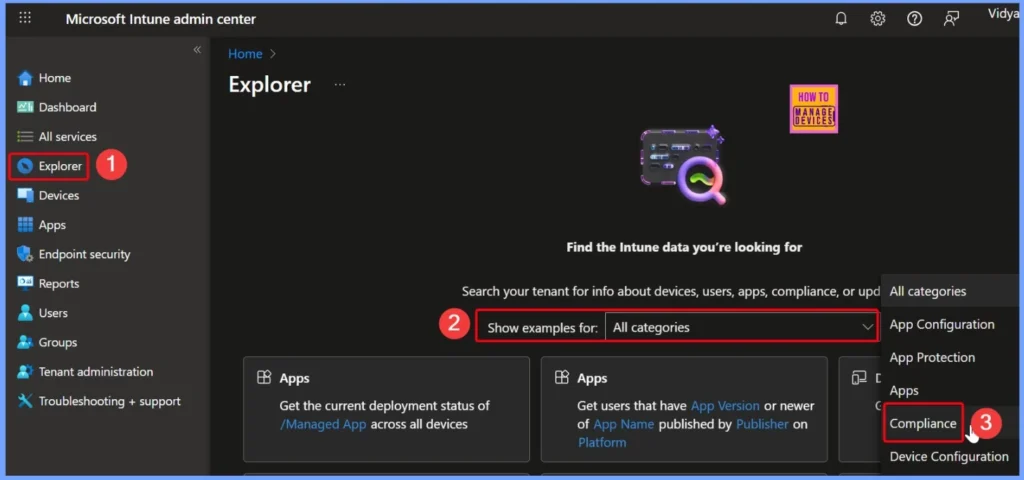This screenshot has height=480, width=1024.
Task: Click the Home icon in sidebar
Action: click(x=25, y=78)
